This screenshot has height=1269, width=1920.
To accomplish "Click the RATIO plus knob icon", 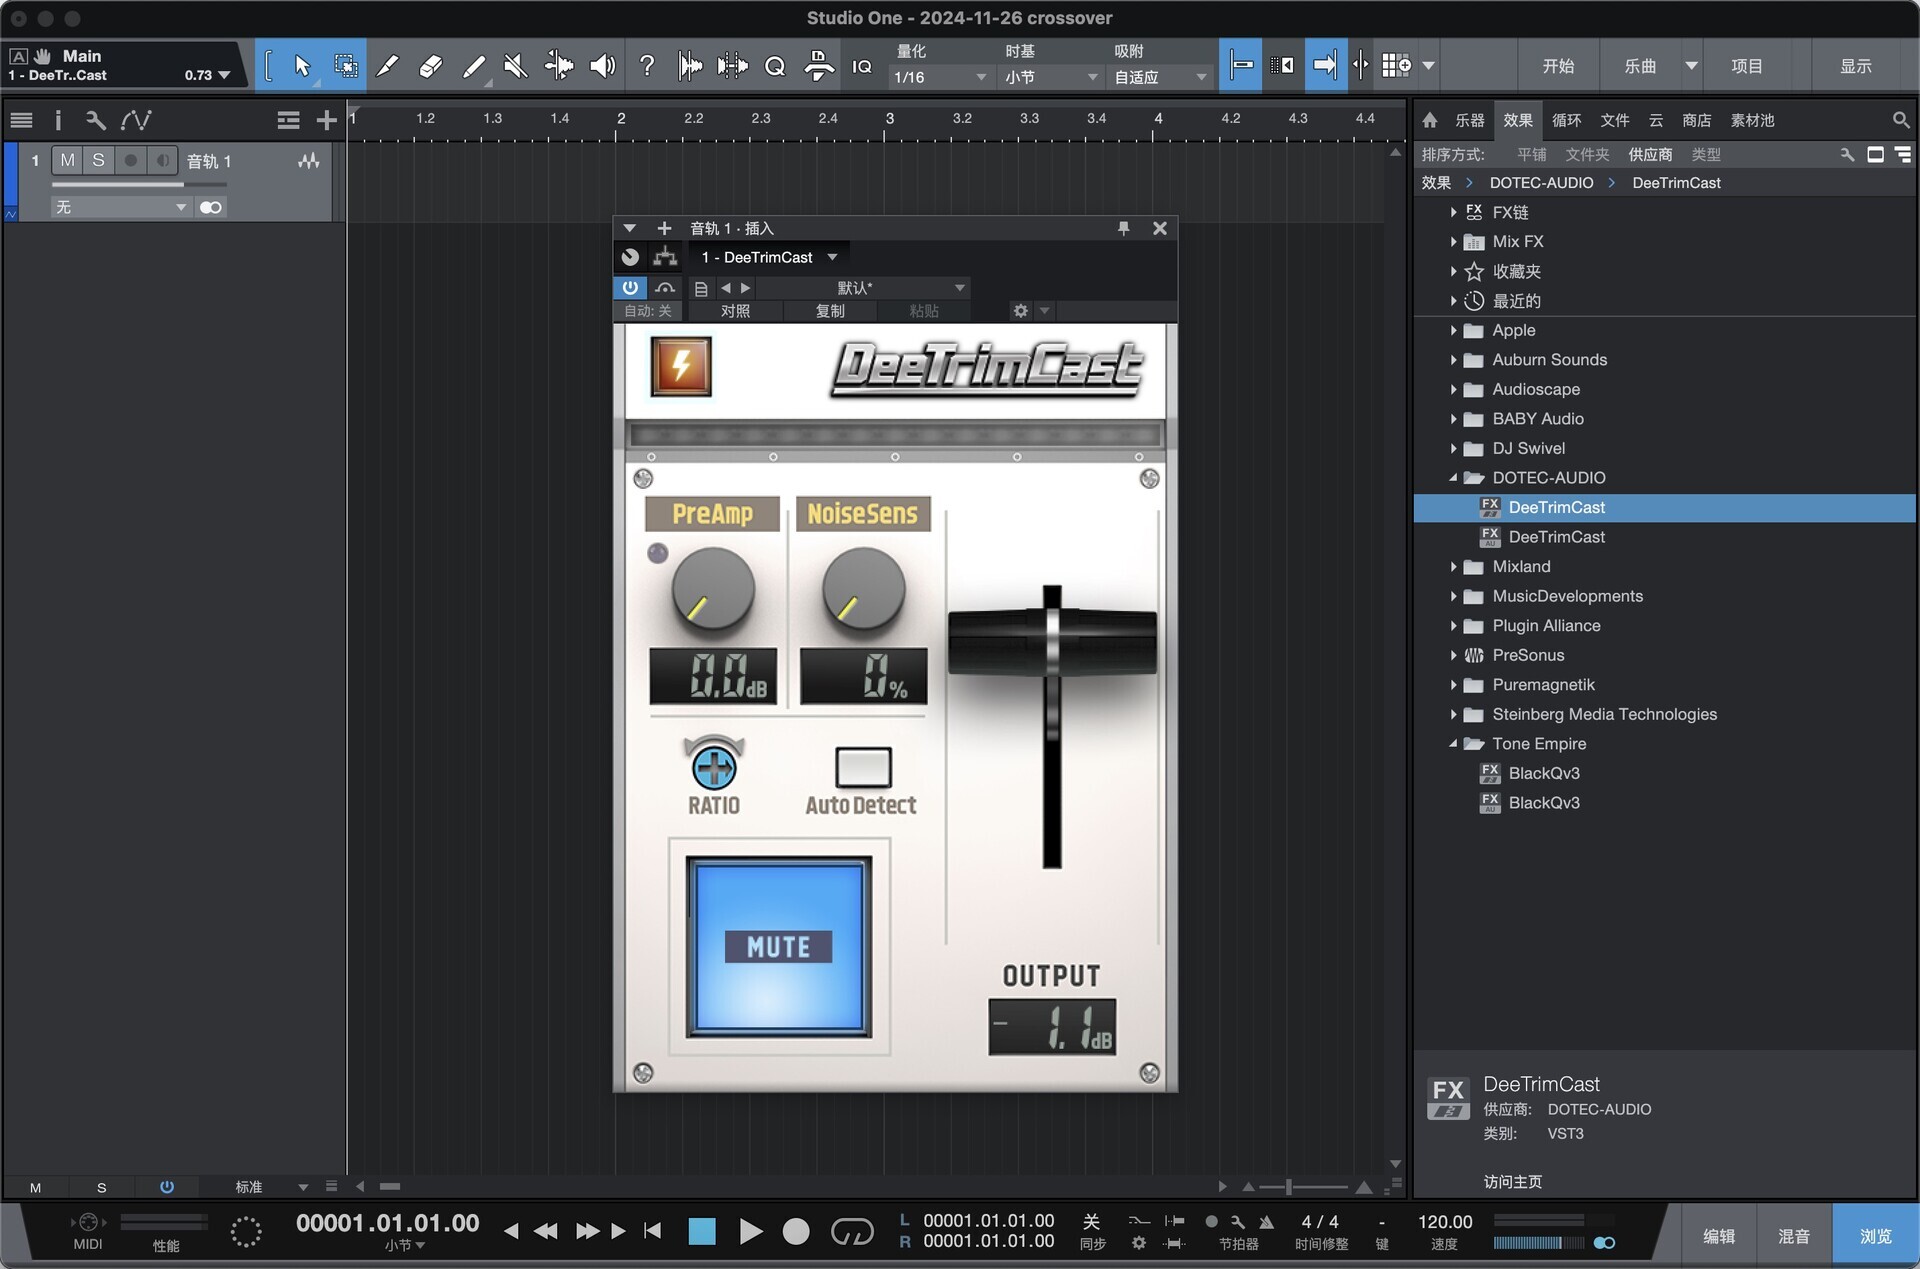I will pyautogui.click(x=714, y=768).
